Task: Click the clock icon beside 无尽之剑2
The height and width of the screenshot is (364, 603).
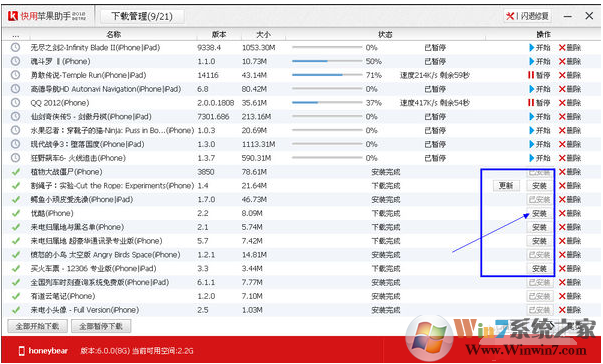Action: [15, 48]
